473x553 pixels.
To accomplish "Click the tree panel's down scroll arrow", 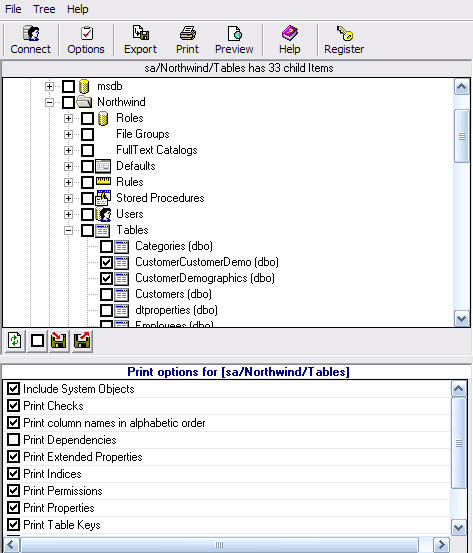I will (462, 318).
